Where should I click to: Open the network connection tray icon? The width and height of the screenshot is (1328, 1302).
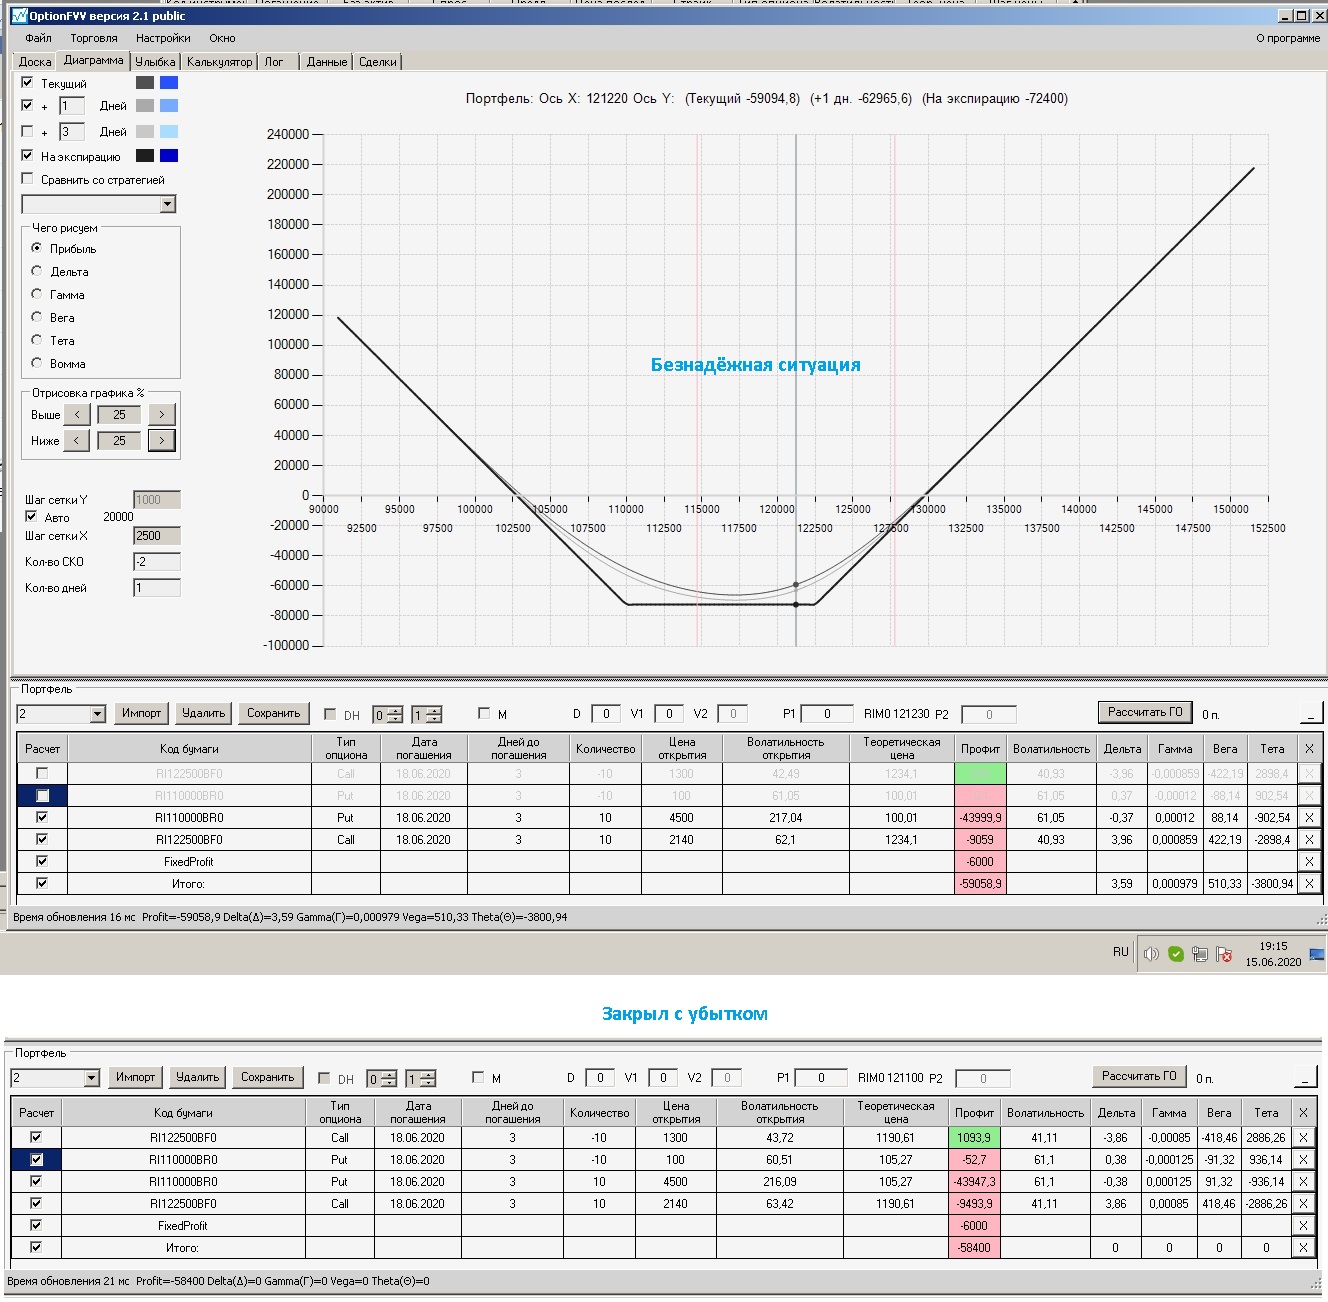point(1200,954)
